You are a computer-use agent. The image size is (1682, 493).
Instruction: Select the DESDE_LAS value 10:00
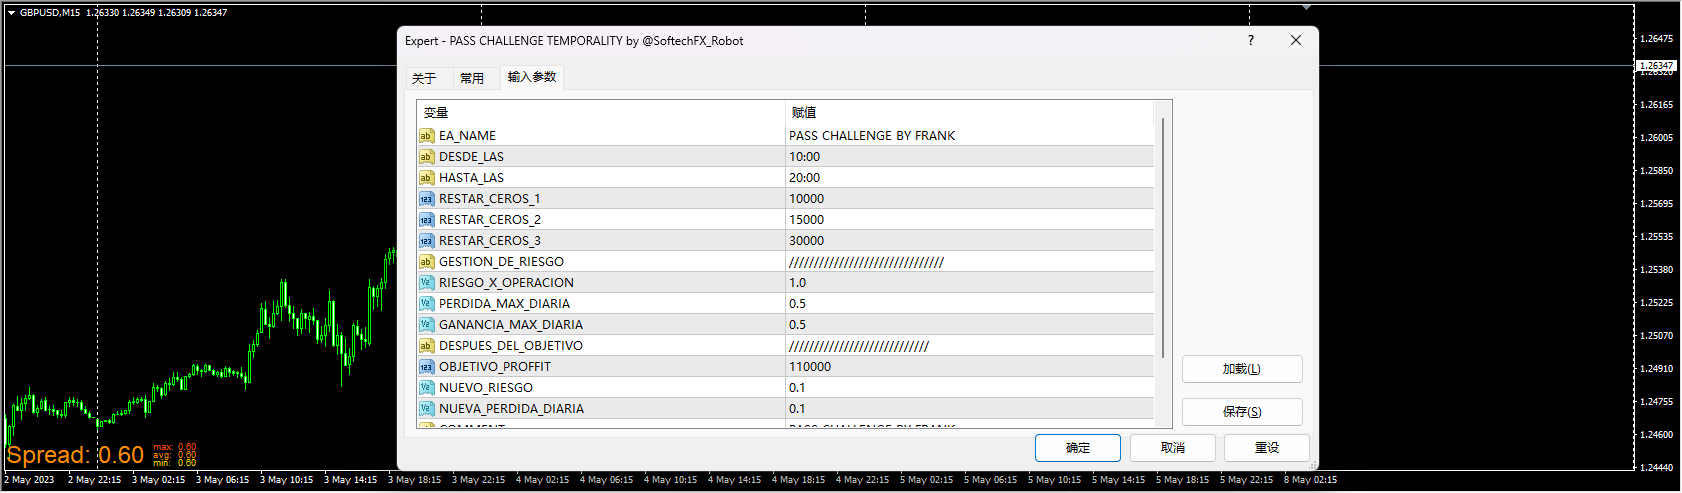805,157
